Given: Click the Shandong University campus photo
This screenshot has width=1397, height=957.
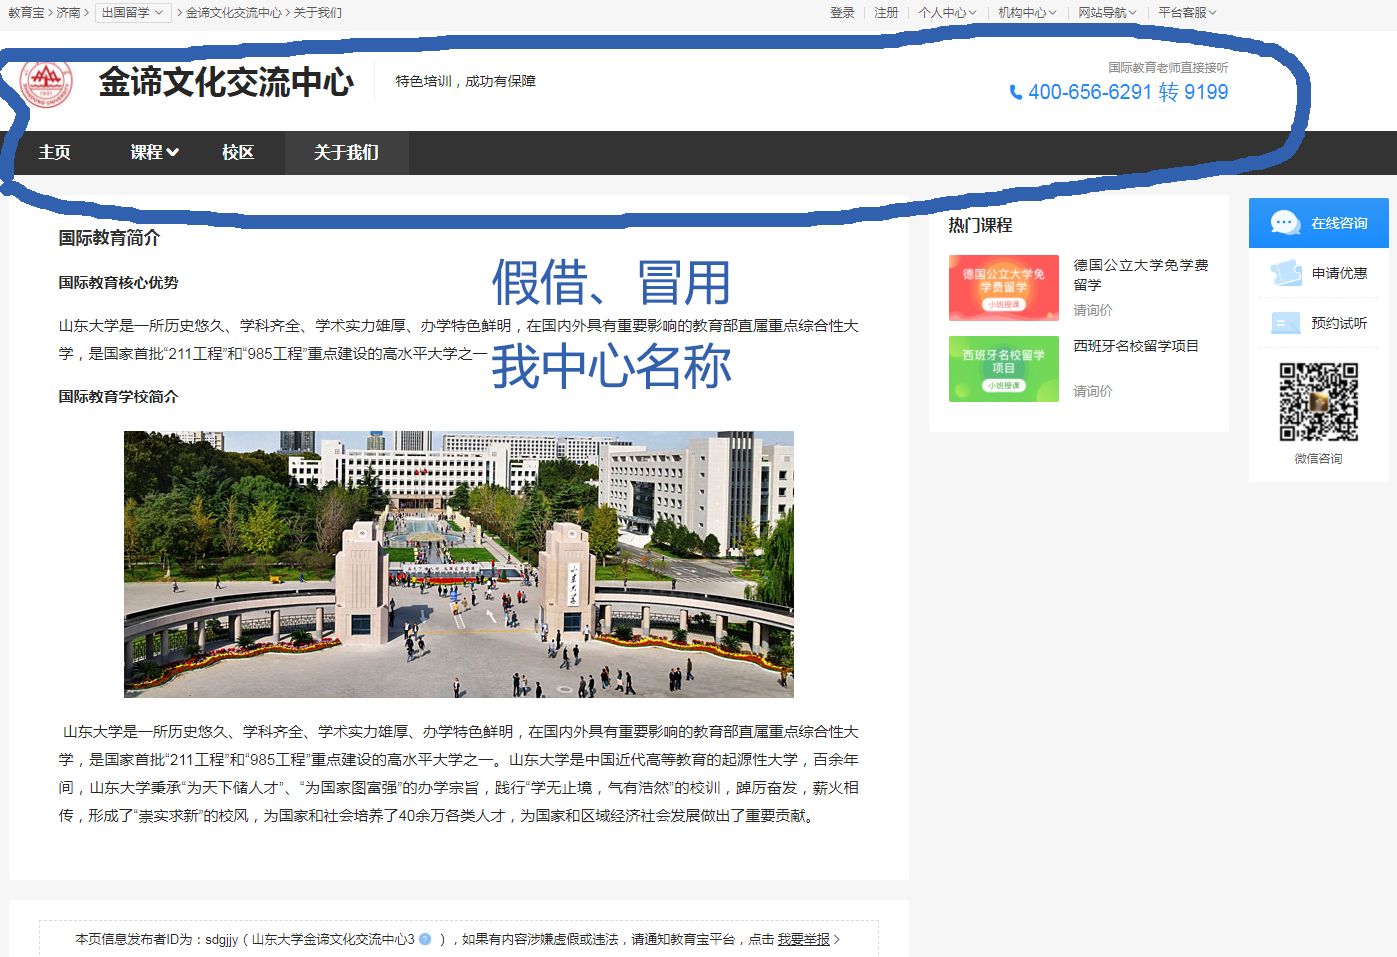Looking at the screenshot, I should tap(459, 564).
